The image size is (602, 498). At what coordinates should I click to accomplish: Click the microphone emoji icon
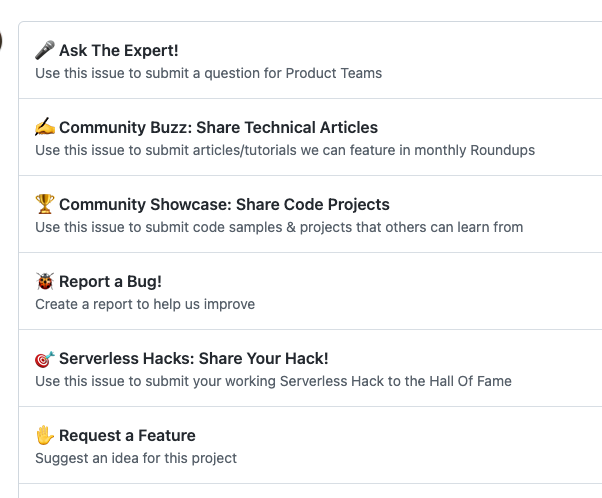click(45, 50)
